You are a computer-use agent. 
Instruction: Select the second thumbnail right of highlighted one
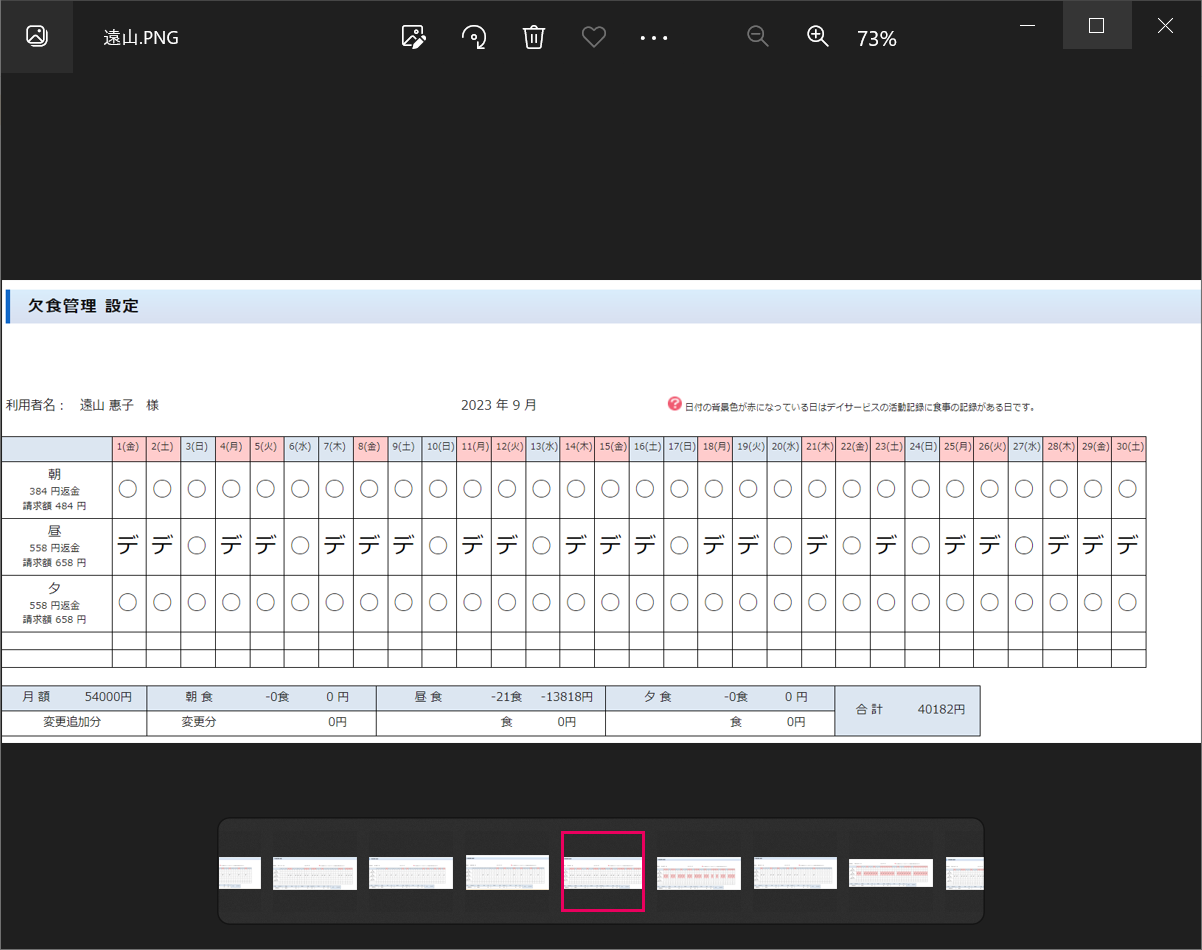[x=795, y=872]
